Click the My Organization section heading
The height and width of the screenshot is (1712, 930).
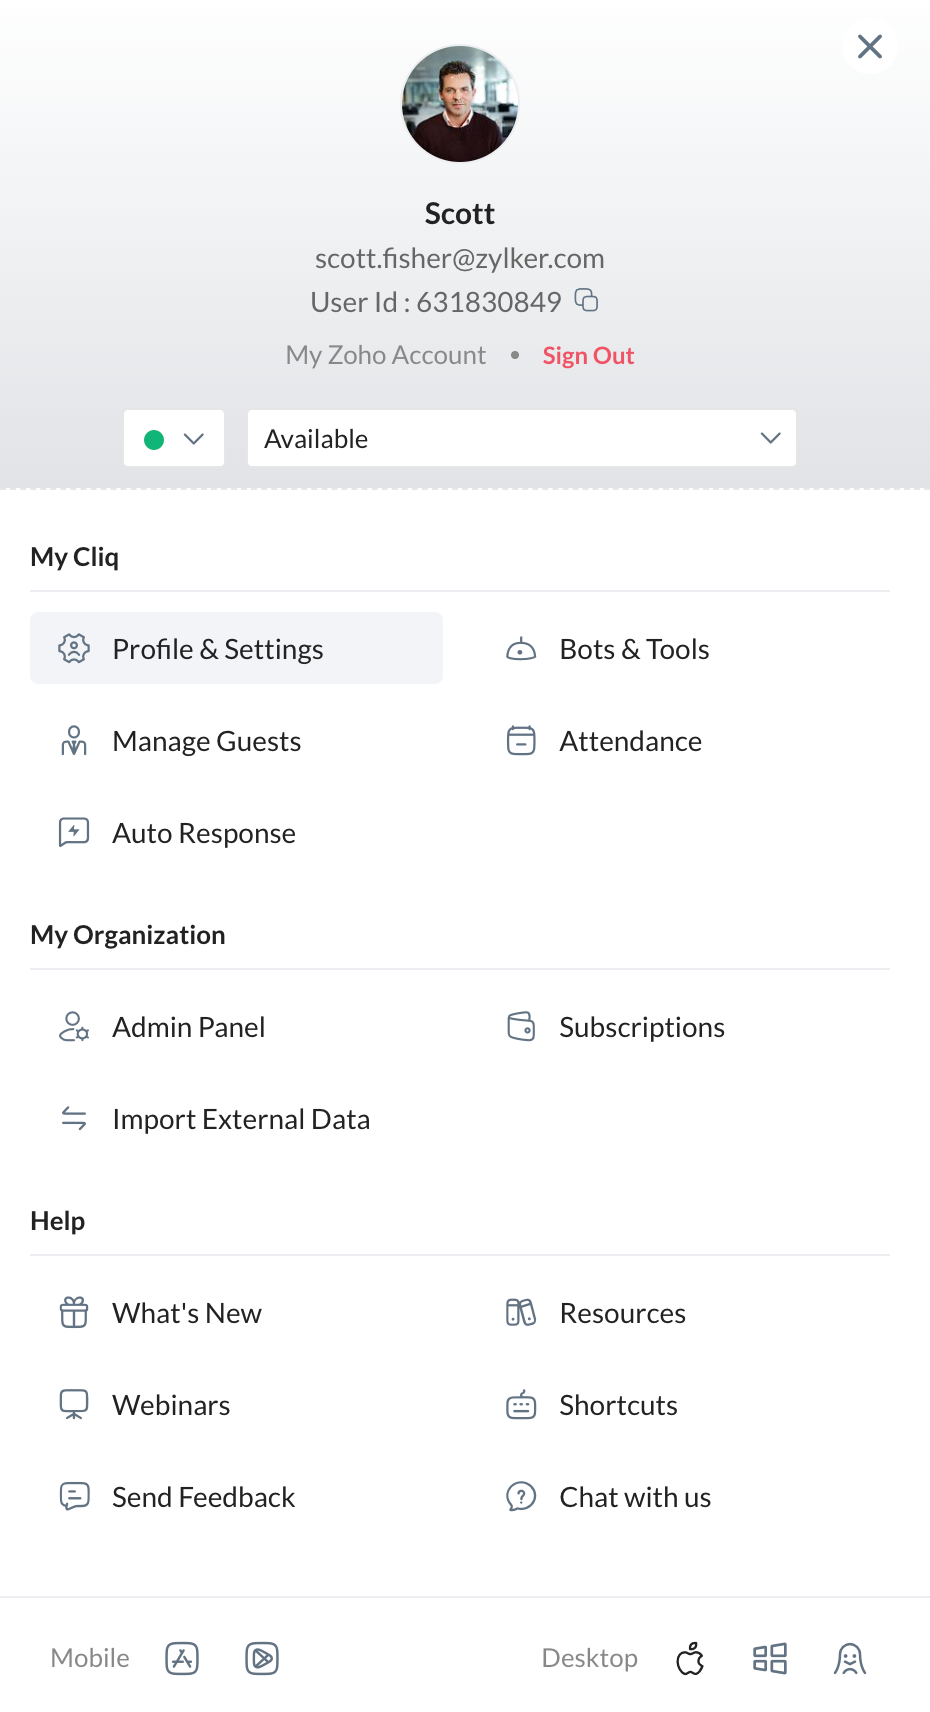pos(128,935)
